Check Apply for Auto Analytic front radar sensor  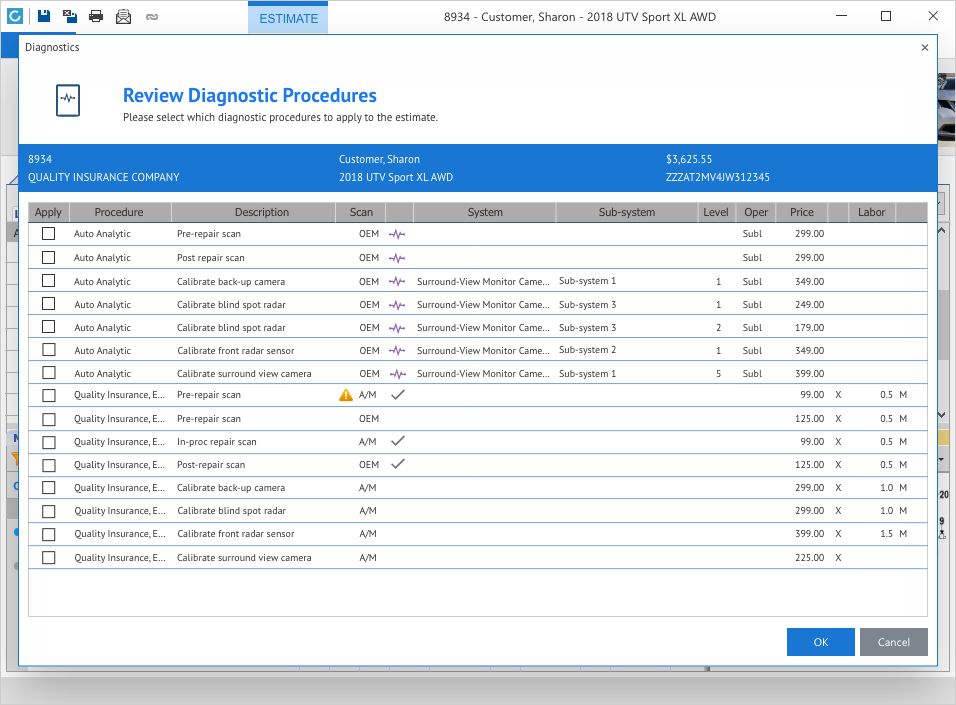tap(49, 349)
